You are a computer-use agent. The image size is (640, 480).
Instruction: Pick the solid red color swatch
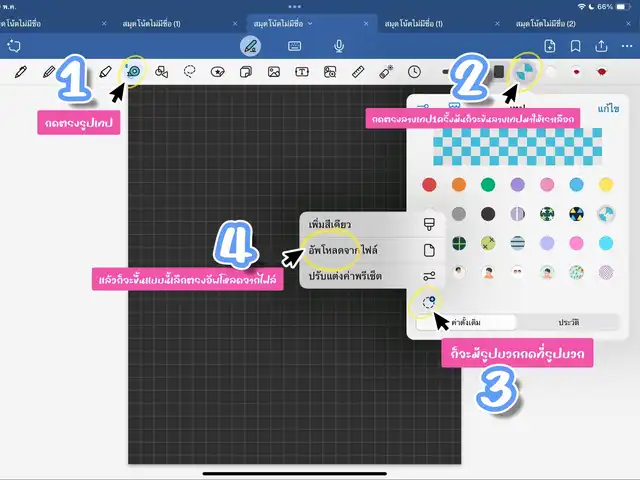click(429, 184)
